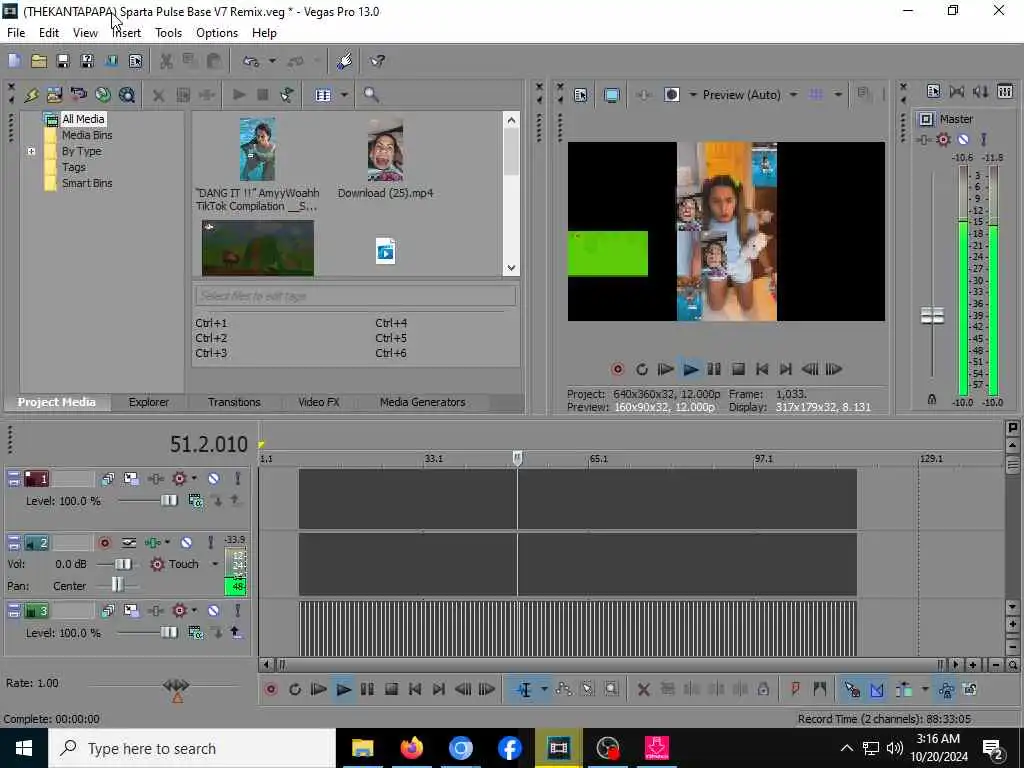Viewport: 1024px width, 768px height.
Task: Select the Download (25).mp4 thumbnail
Action: [385, 150]
